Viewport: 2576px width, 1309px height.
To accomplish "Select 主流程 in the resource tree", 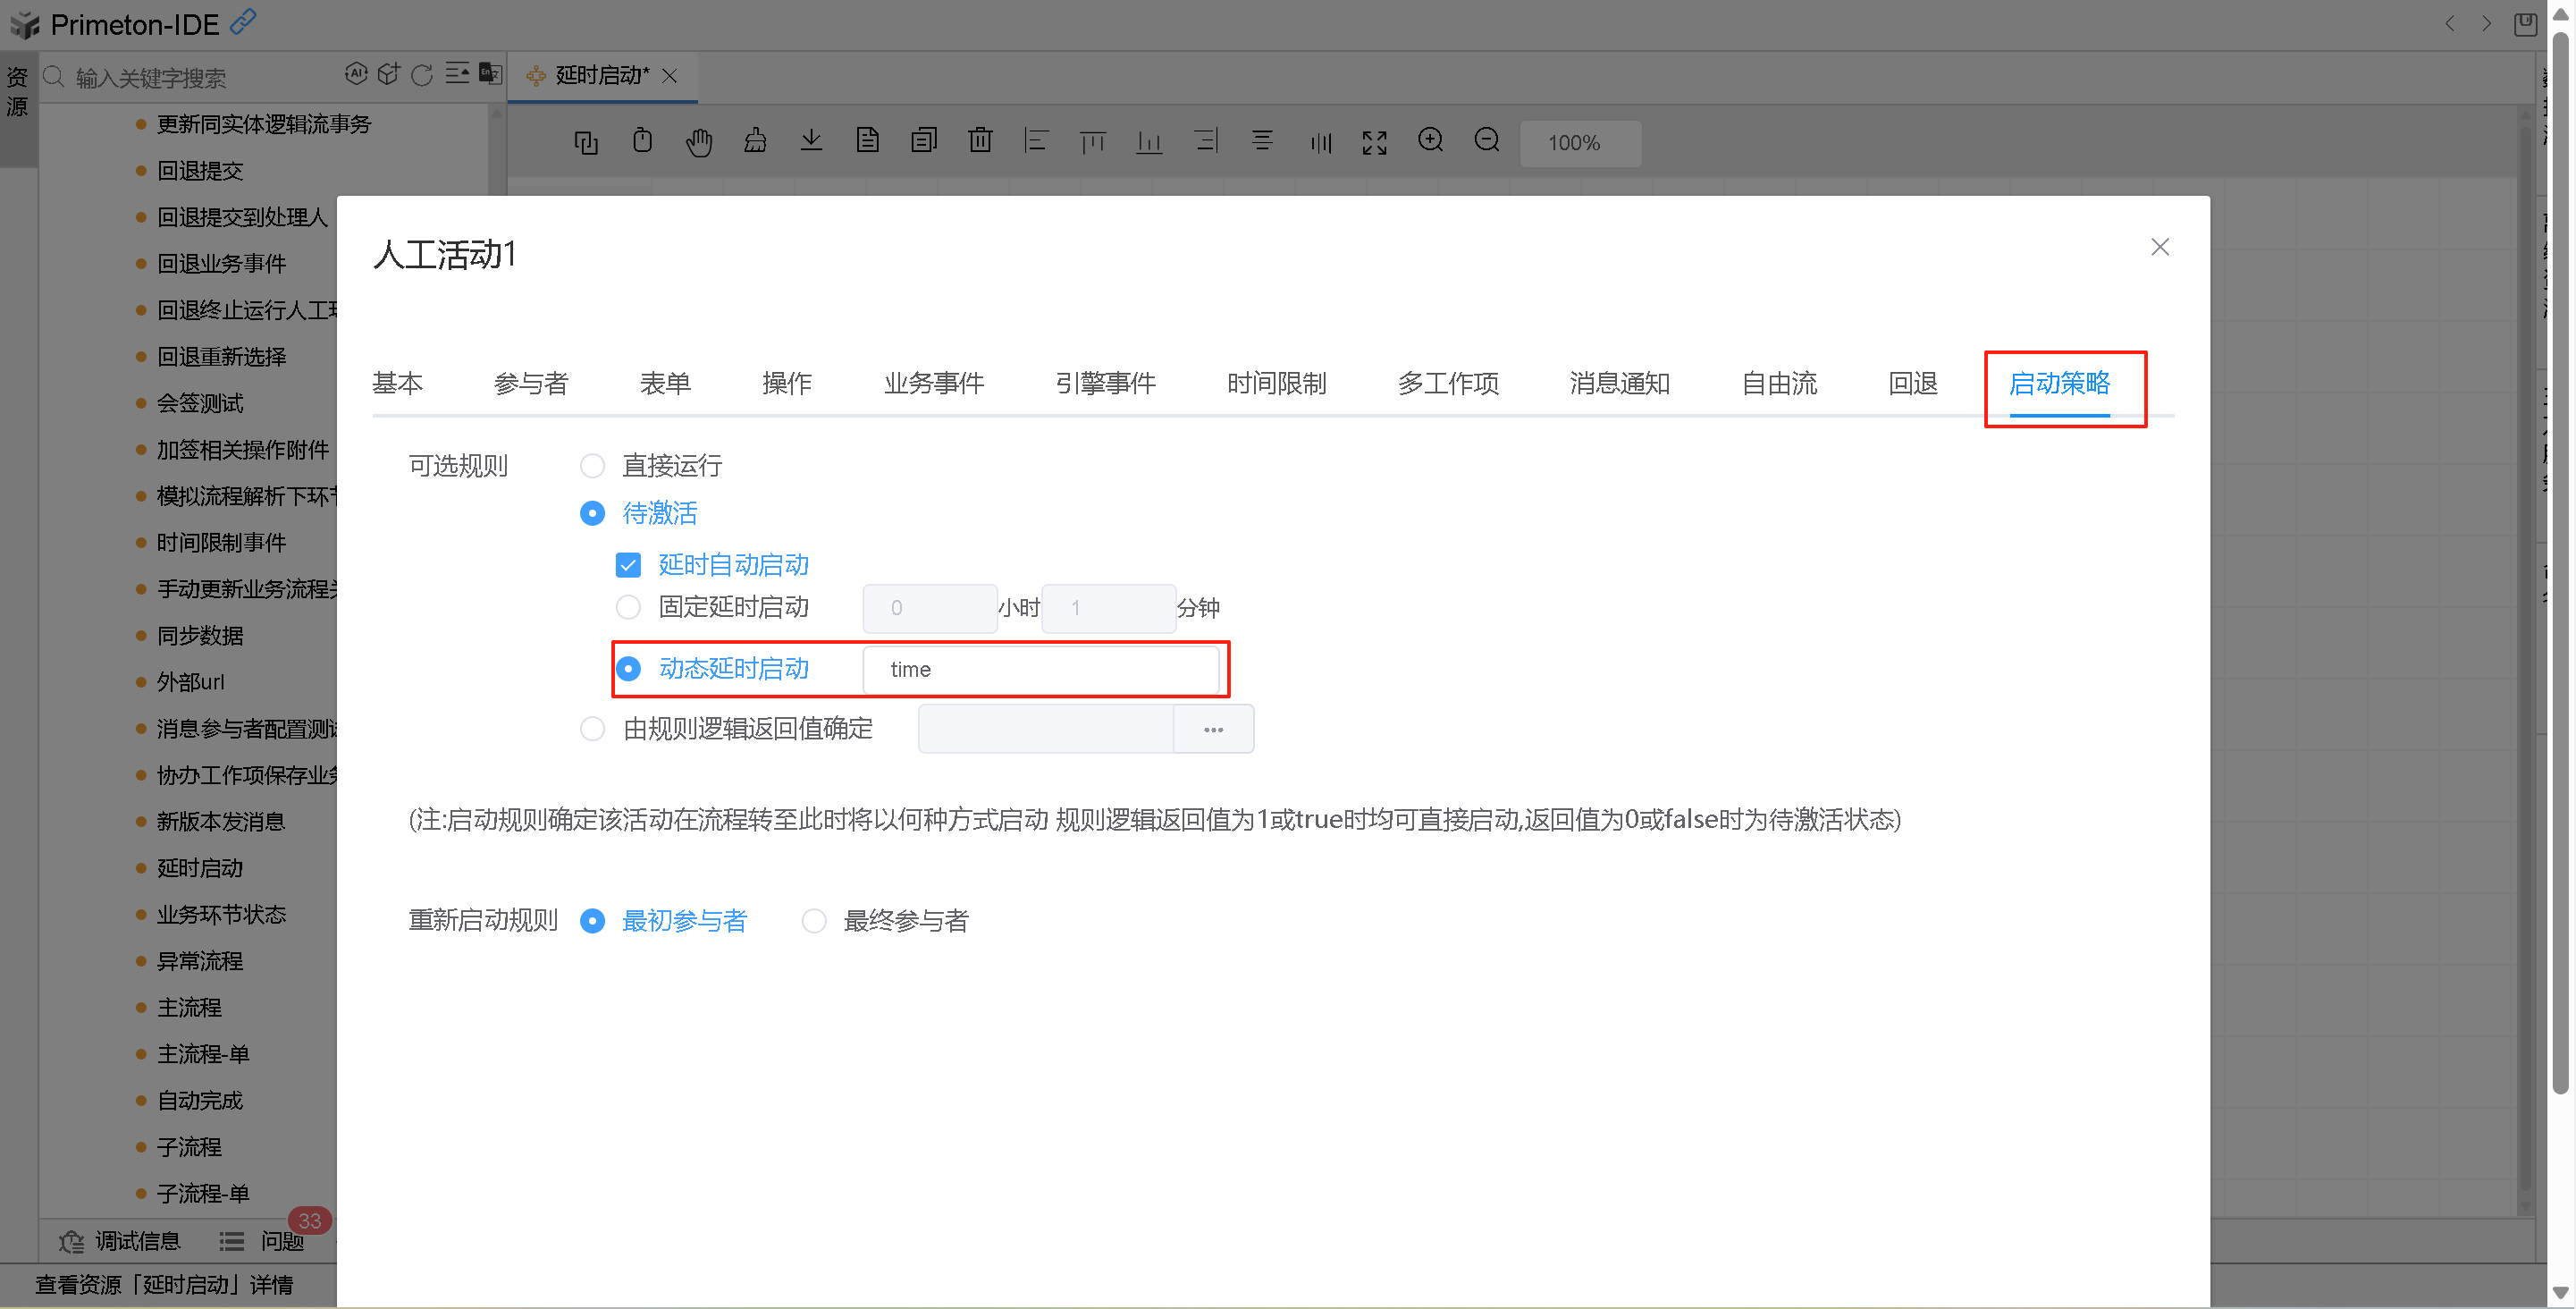I will tap(189, 1007).
